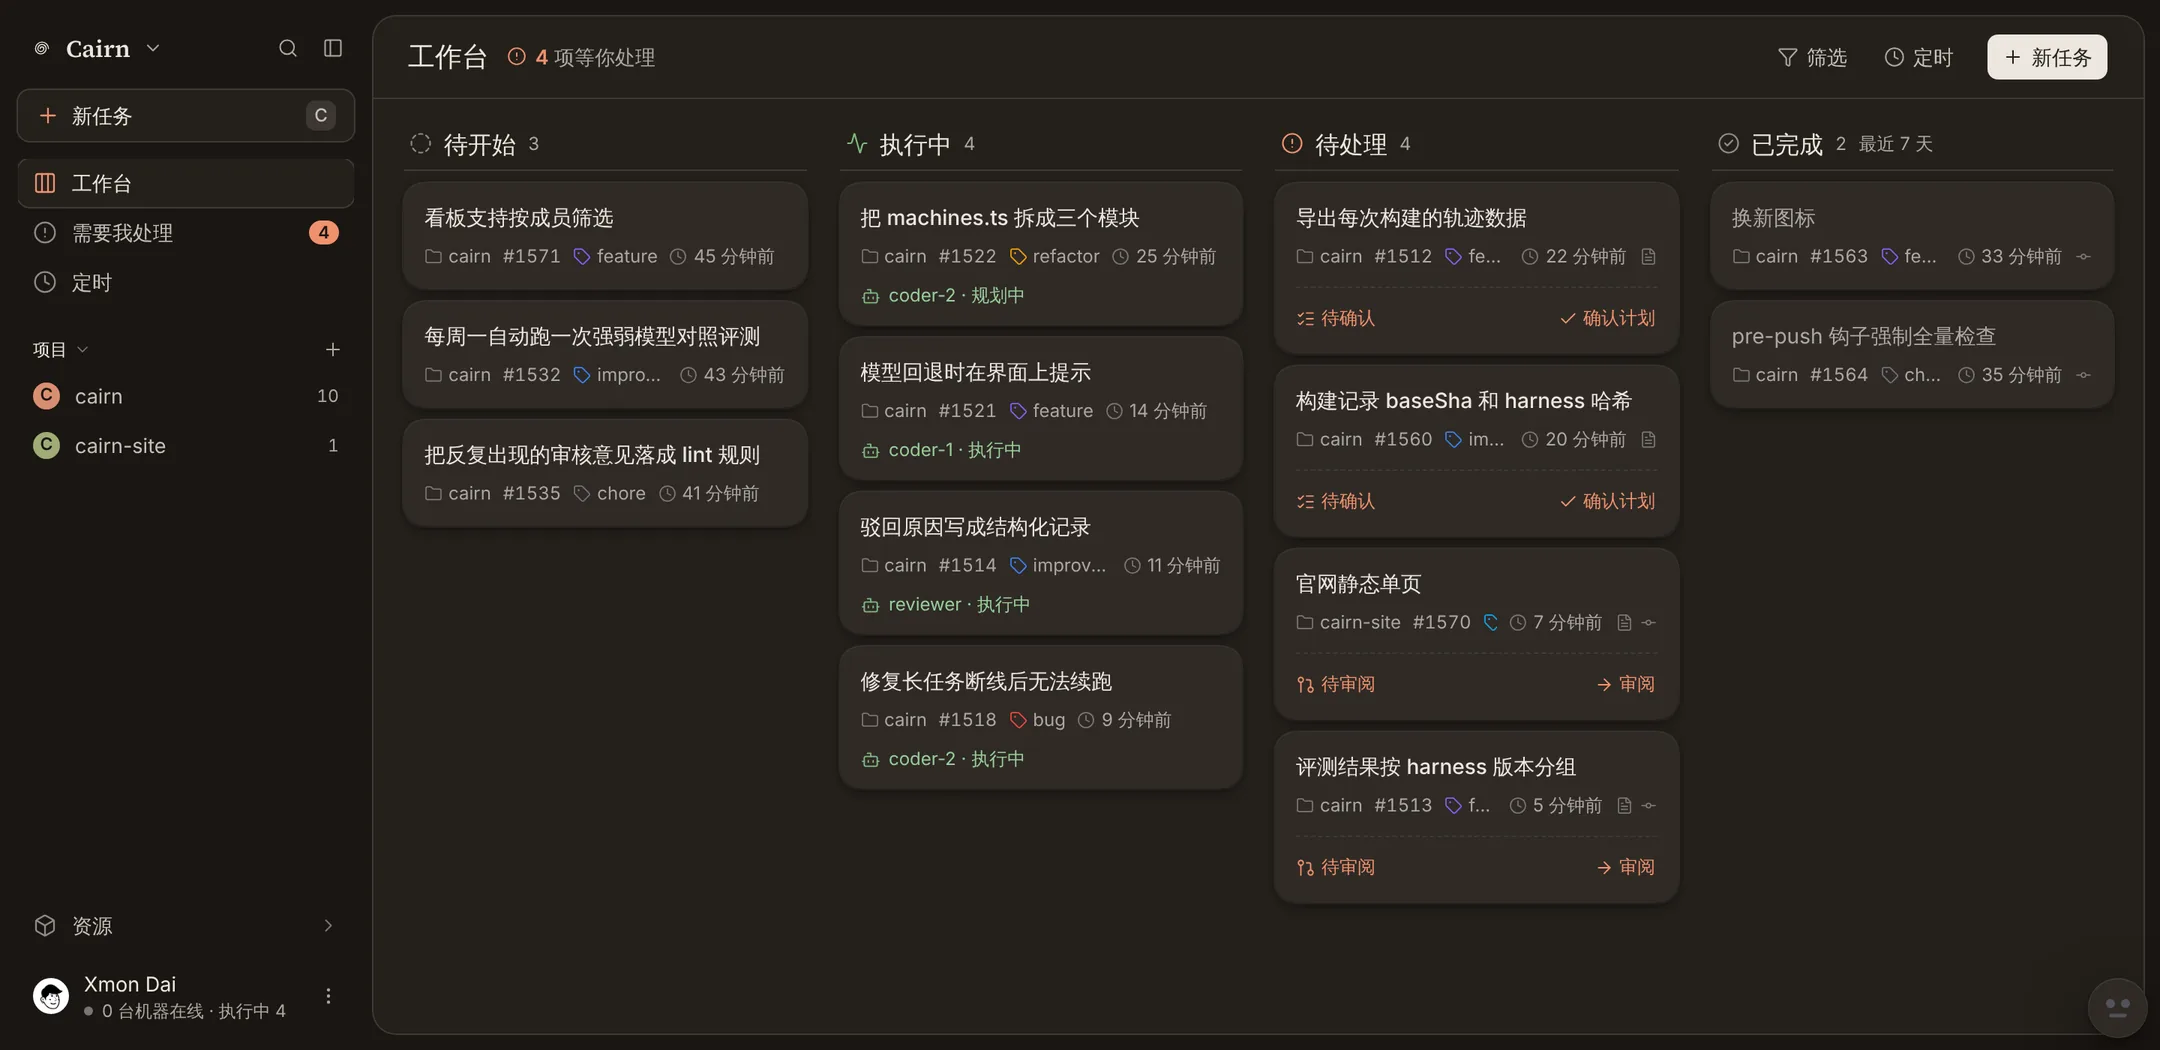Screen dimensions: 2160x1050
Task: Click the commit icon on card #1563
Action: click(2084, 257)
